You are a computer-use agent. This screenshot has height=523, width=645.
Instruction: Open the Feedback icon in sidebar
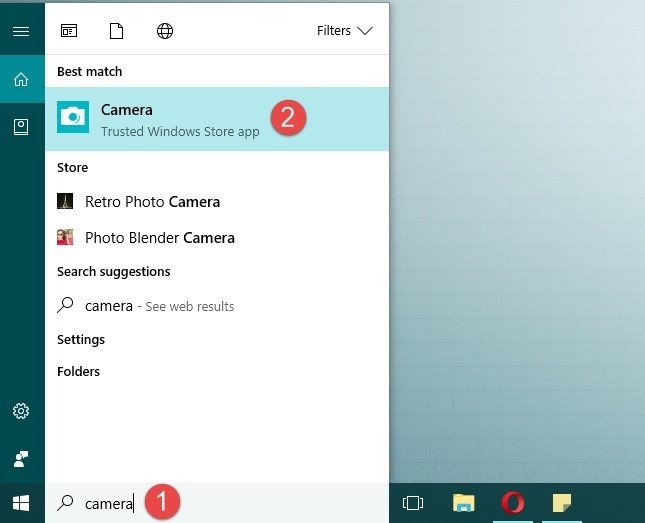pyautogui.click(x=21, y=459)
